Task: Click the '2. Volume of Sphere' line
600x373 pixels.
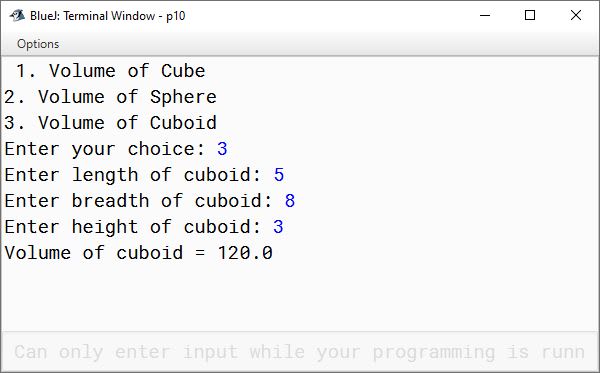Action: tap(111, 97)
